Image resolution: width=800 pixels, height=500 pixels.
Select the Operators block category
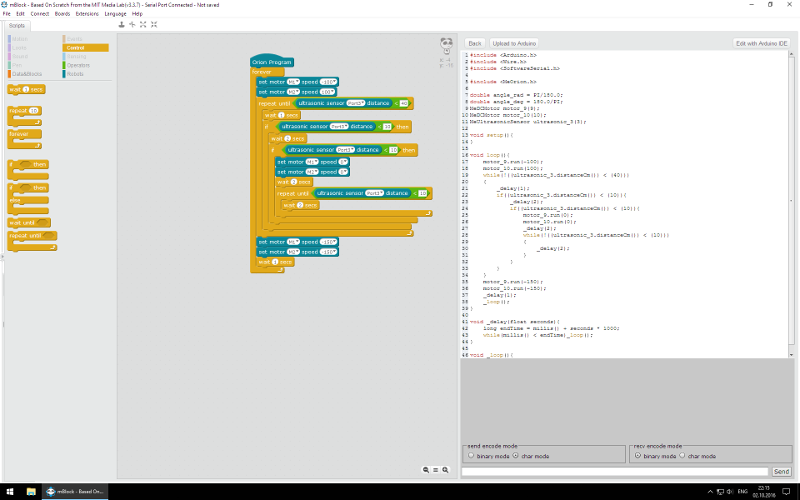click(x=77, y=65)
